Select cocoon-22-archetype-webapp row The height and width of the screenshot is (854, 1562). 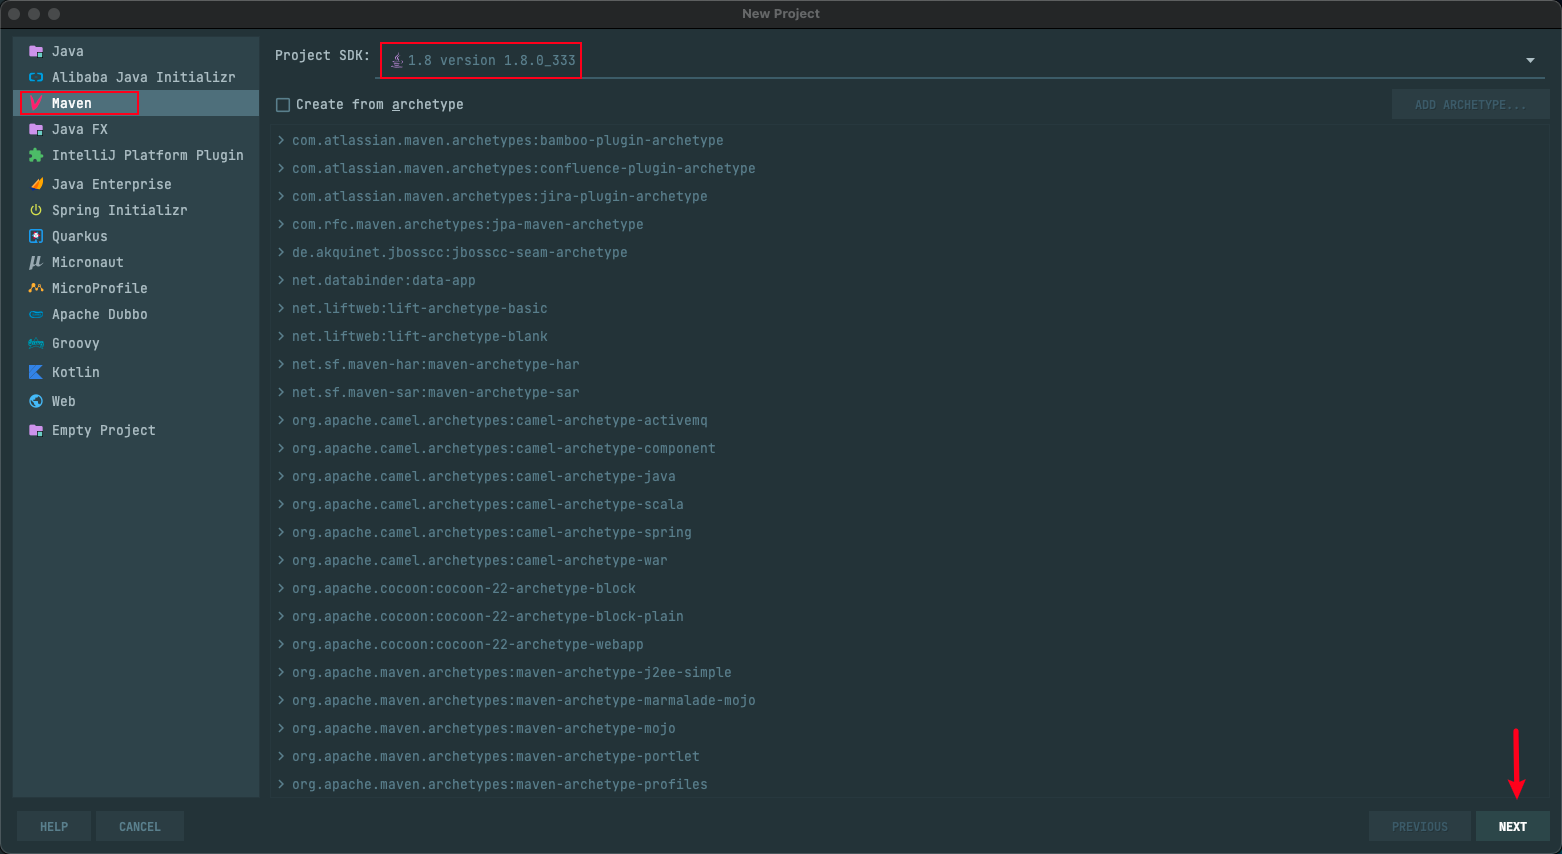pyautogui.click(x=910, y=644)
